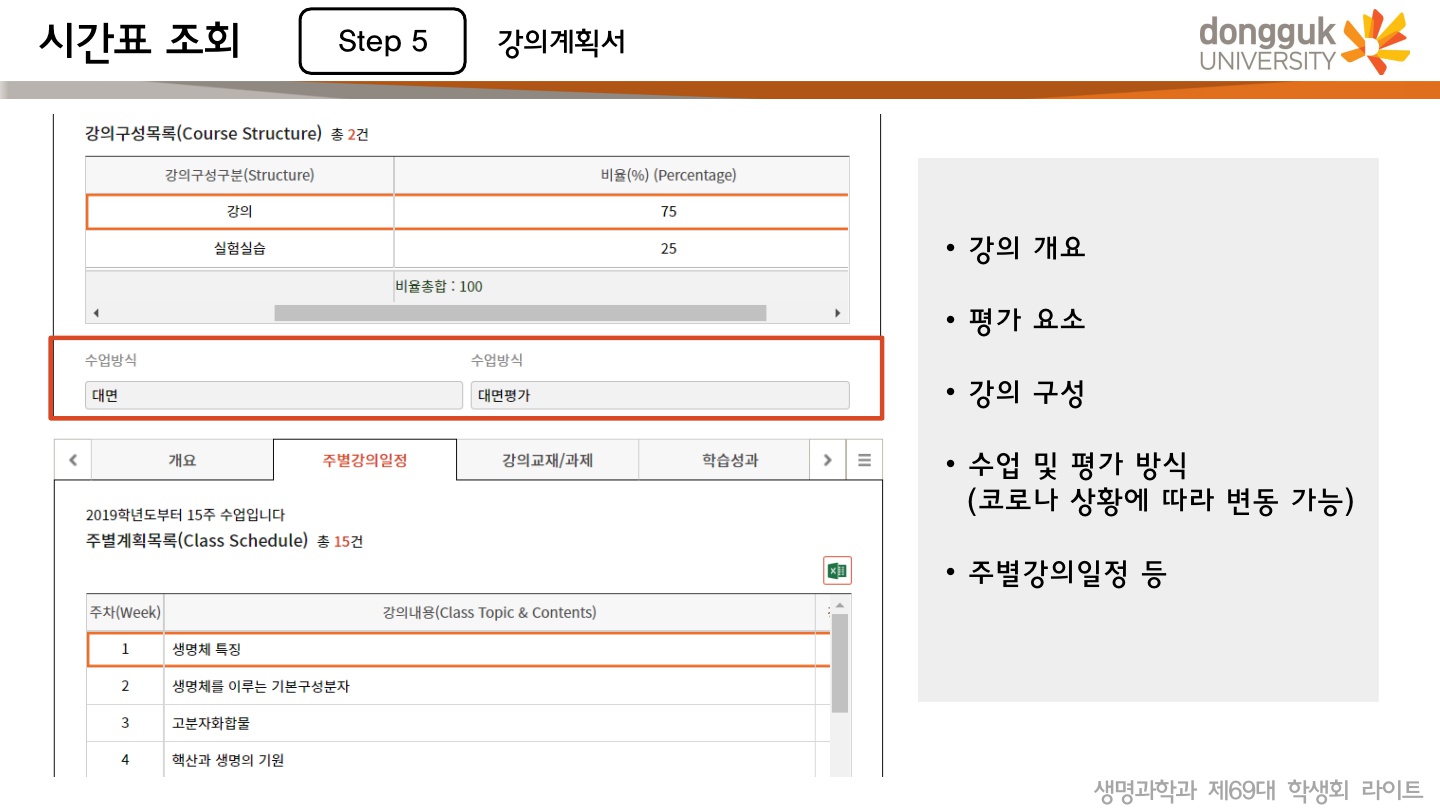Click up arrow of class schedule scrollbar
1440x810 pixels.
click(840, 604)
